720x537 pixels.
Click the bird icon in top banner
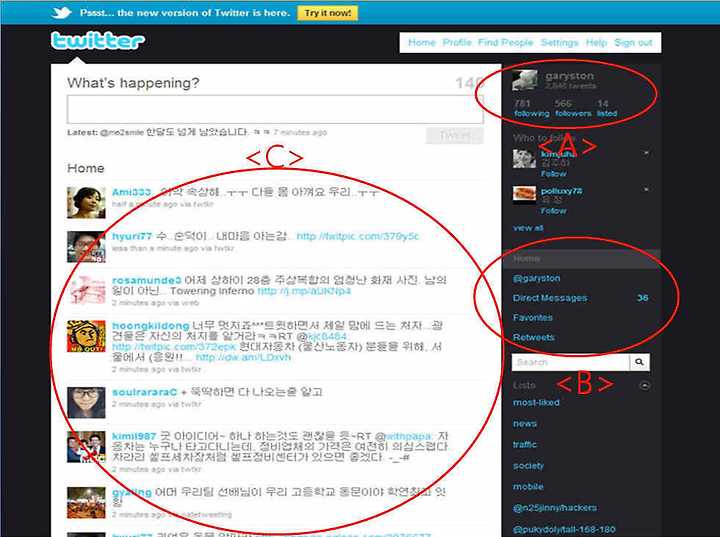click(62, 12)
